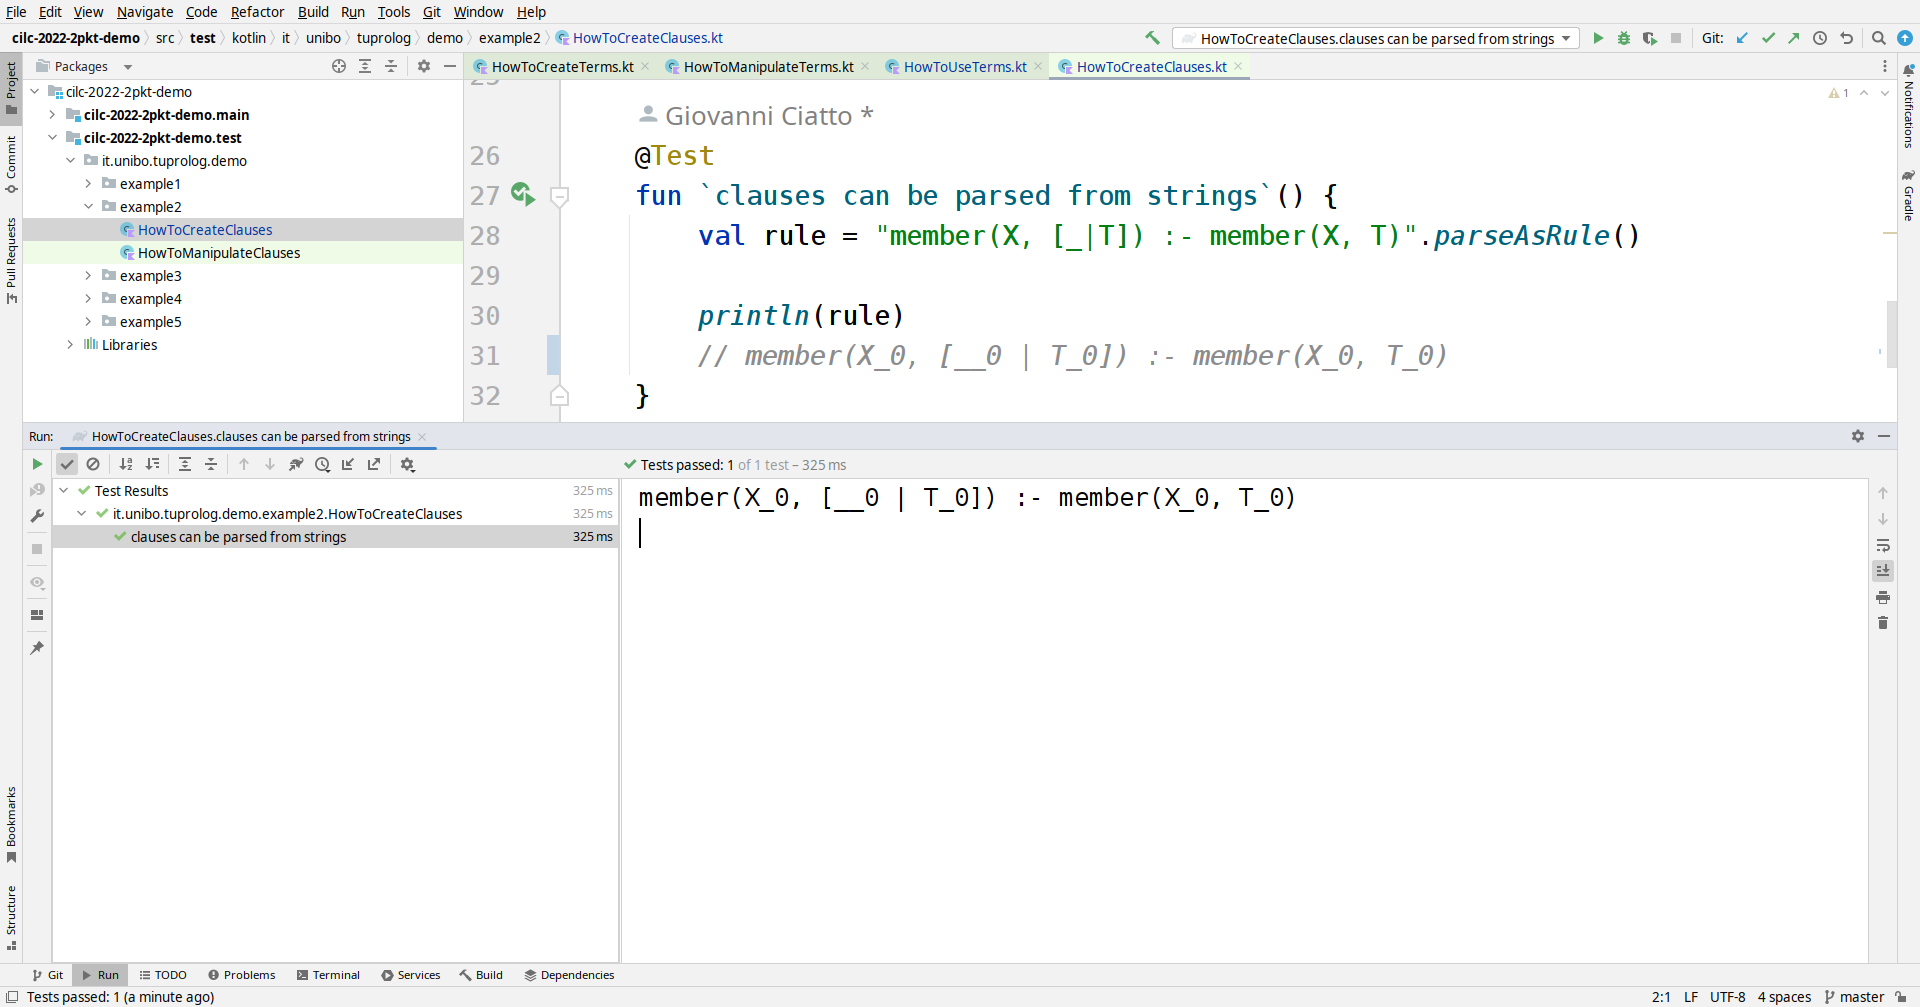
Task: Expand Libraries node
Action: (71, 345)
